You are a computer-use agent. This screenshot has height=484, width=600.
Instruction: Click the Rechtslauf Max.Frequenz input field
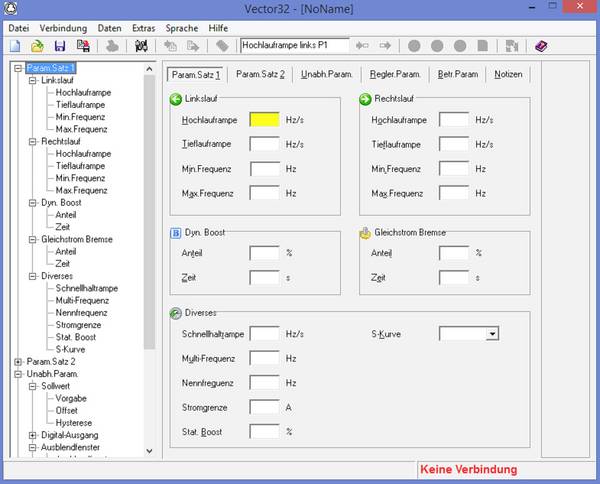454,193
